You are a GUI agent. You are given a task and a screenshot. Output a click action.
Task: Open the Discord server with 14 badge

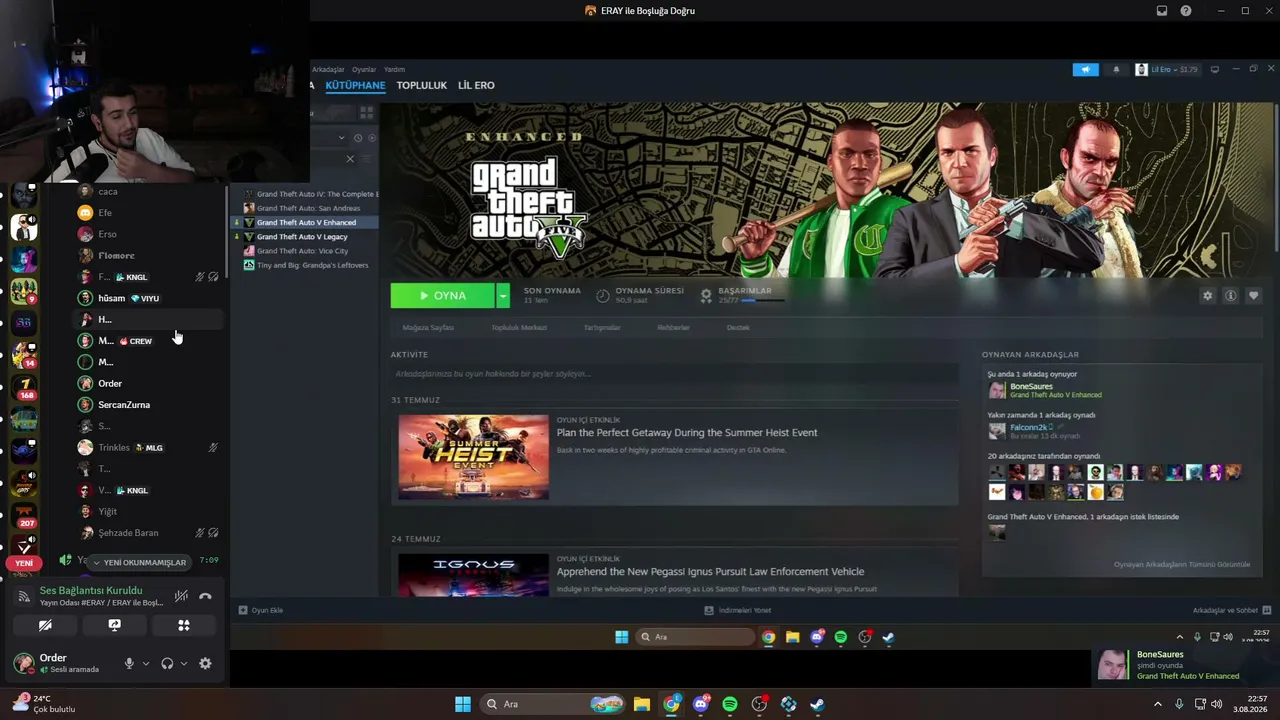pos(25,355)
